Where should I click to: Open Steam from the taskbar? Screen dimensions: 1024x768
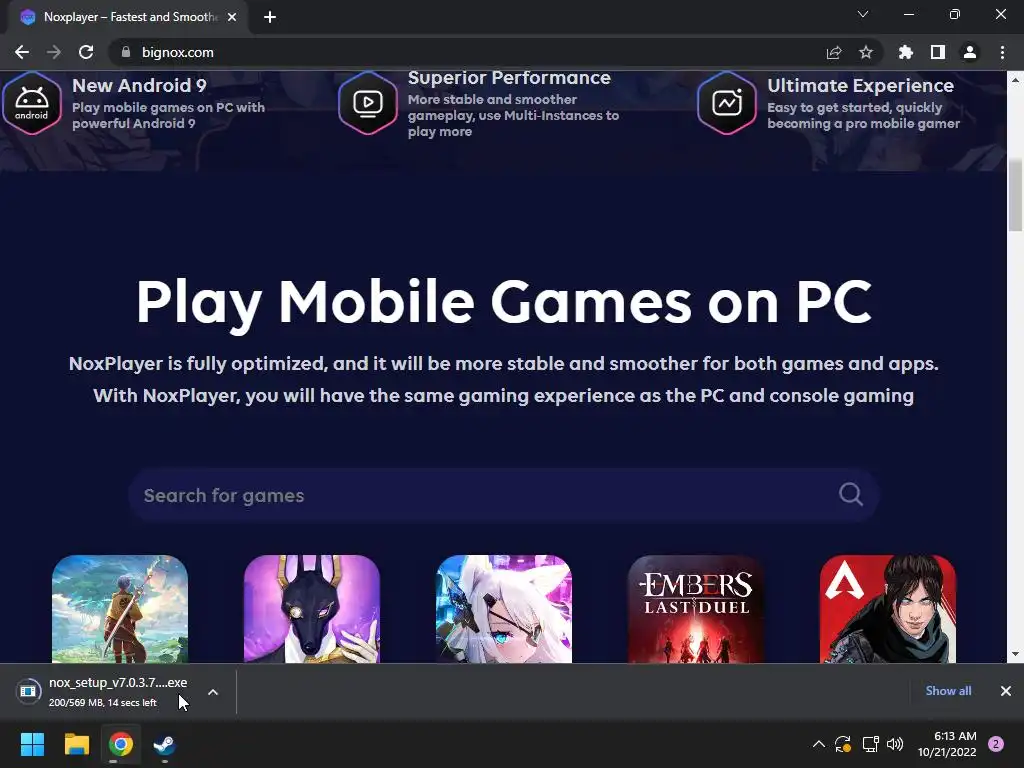[x=165, y=744]
